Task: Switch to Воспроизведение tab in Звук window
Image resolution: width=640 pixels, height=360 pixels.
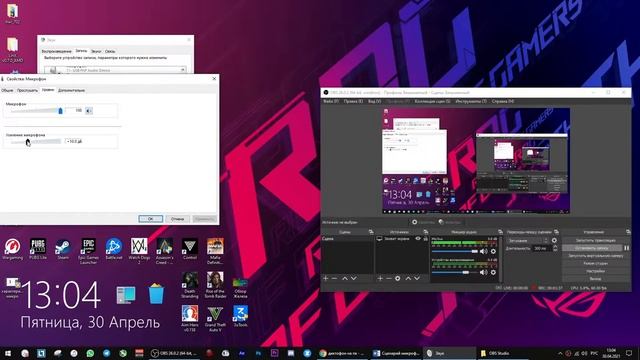Action: (56, 51)
